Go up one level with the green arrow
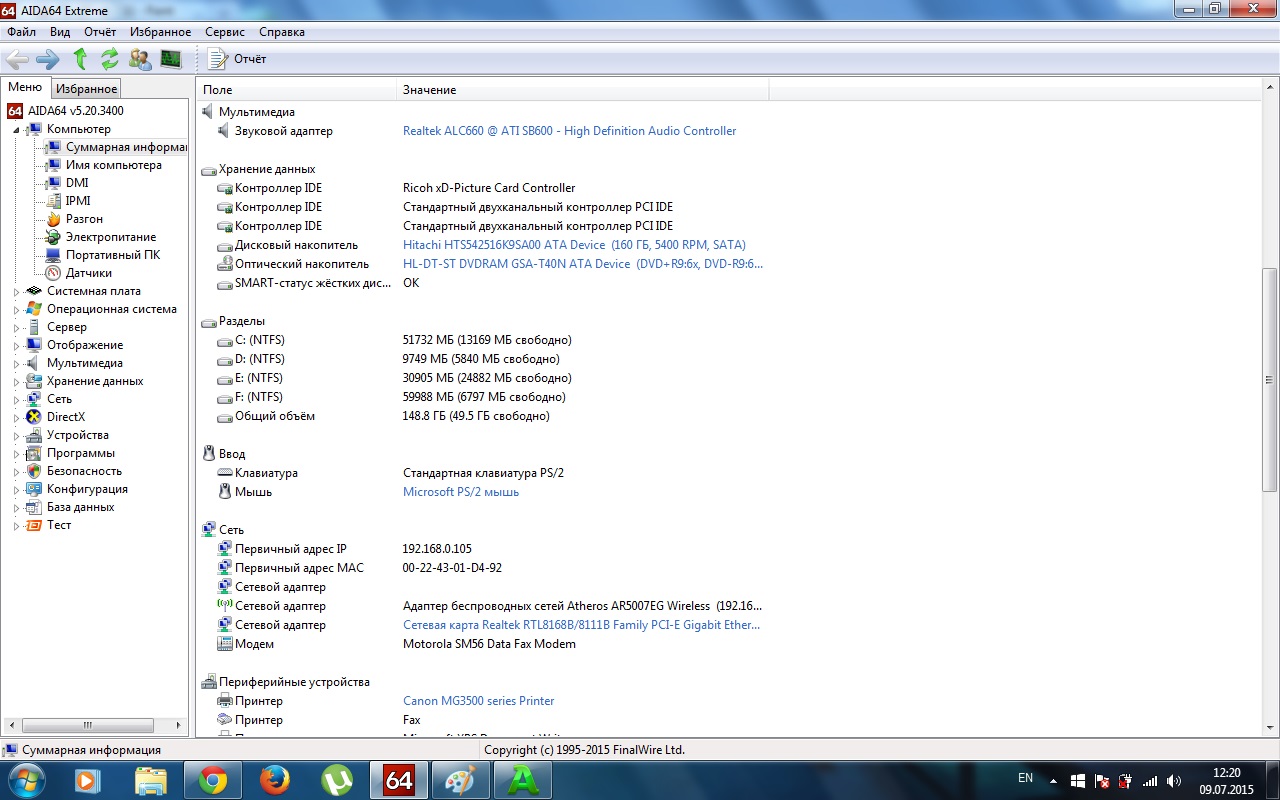The width and height of the screenshot is (1280, 800). [x=80, y=59]
